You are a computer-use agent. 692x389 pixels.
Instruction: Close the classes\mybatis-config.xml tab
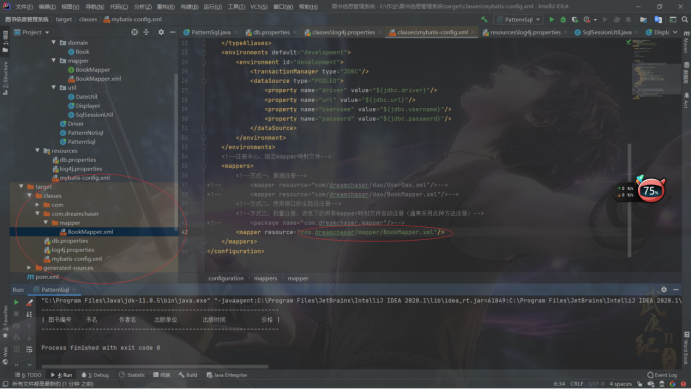click(x=473, y=32)
